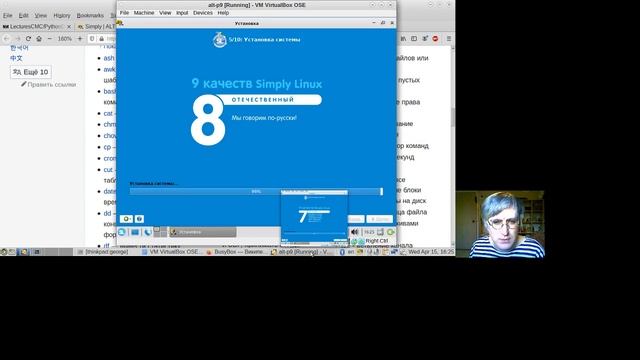The height and width of the screenshot is (360, 640).
Task: Reset the 160% zoom level indicator
Action: tap(64, 39)
